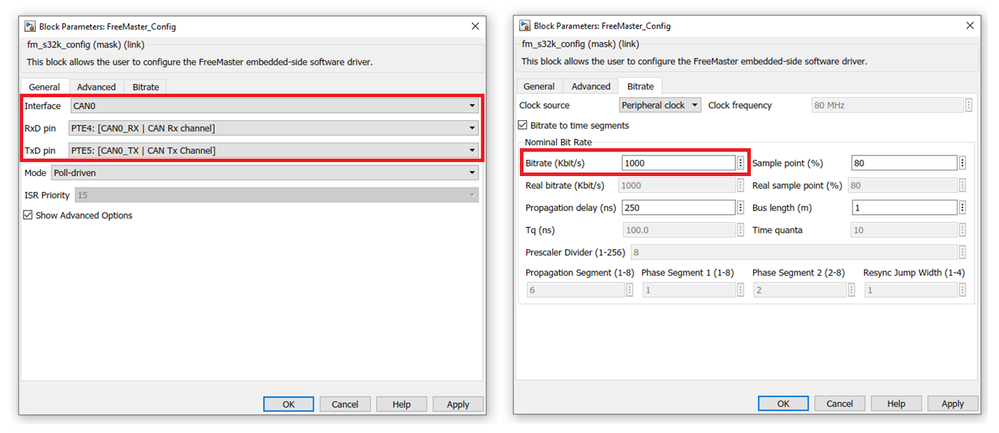The height and width of the screenshot is (433, 999).
Task: Click the disabled Tq (ns) field
Action: (x=679, y=230)
